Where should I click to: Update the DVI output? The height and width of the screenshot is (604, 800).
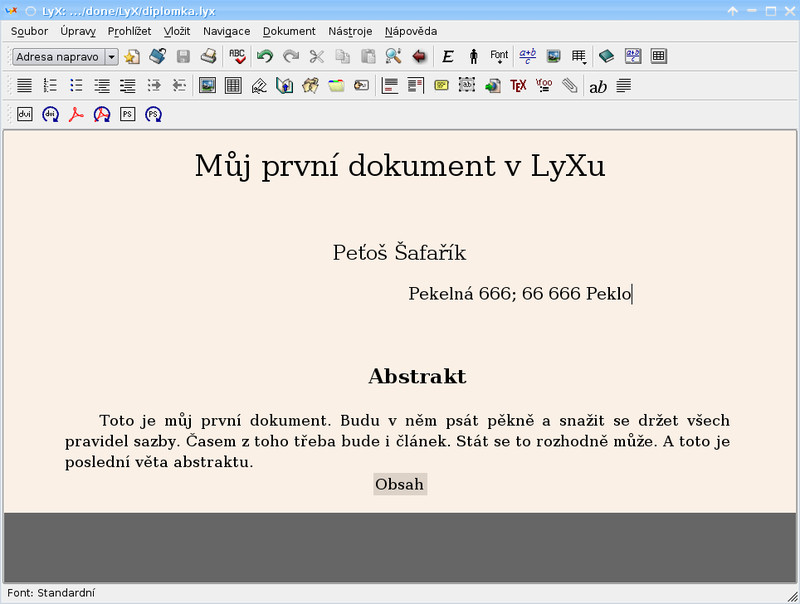click(51, 114)
